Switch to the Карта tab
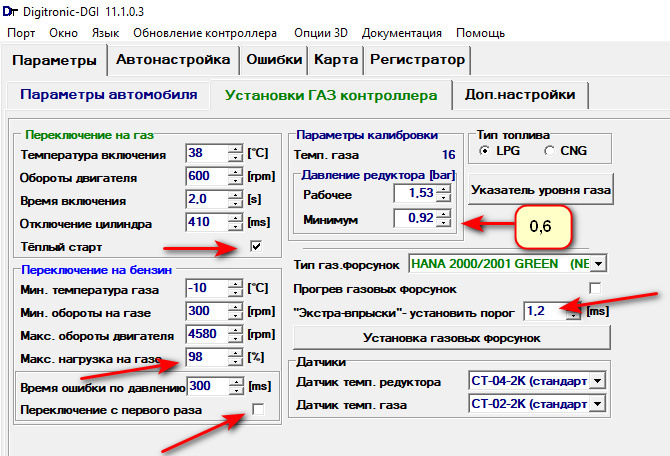Viewport: 670px width, 456px height. (x=336, y=59)
